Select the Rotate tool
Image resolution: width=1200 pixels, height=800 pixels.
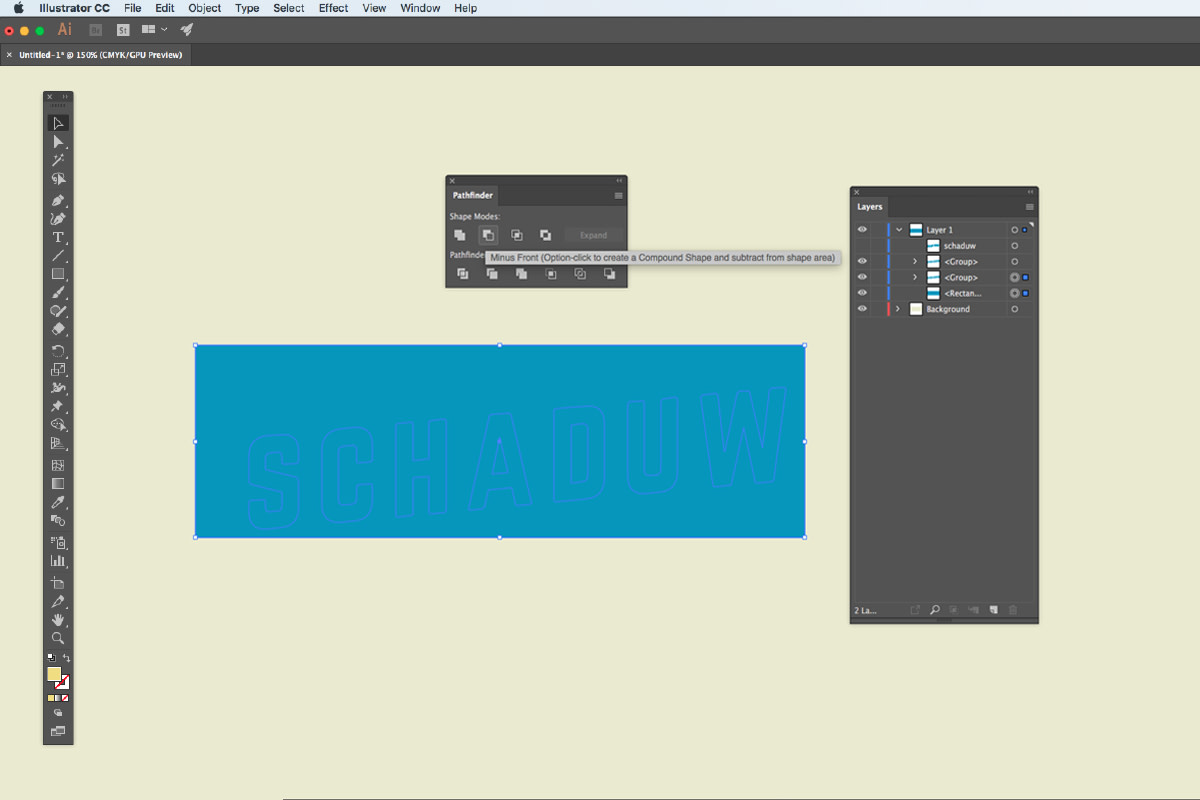pyautogui.click(x=58, y=351)
